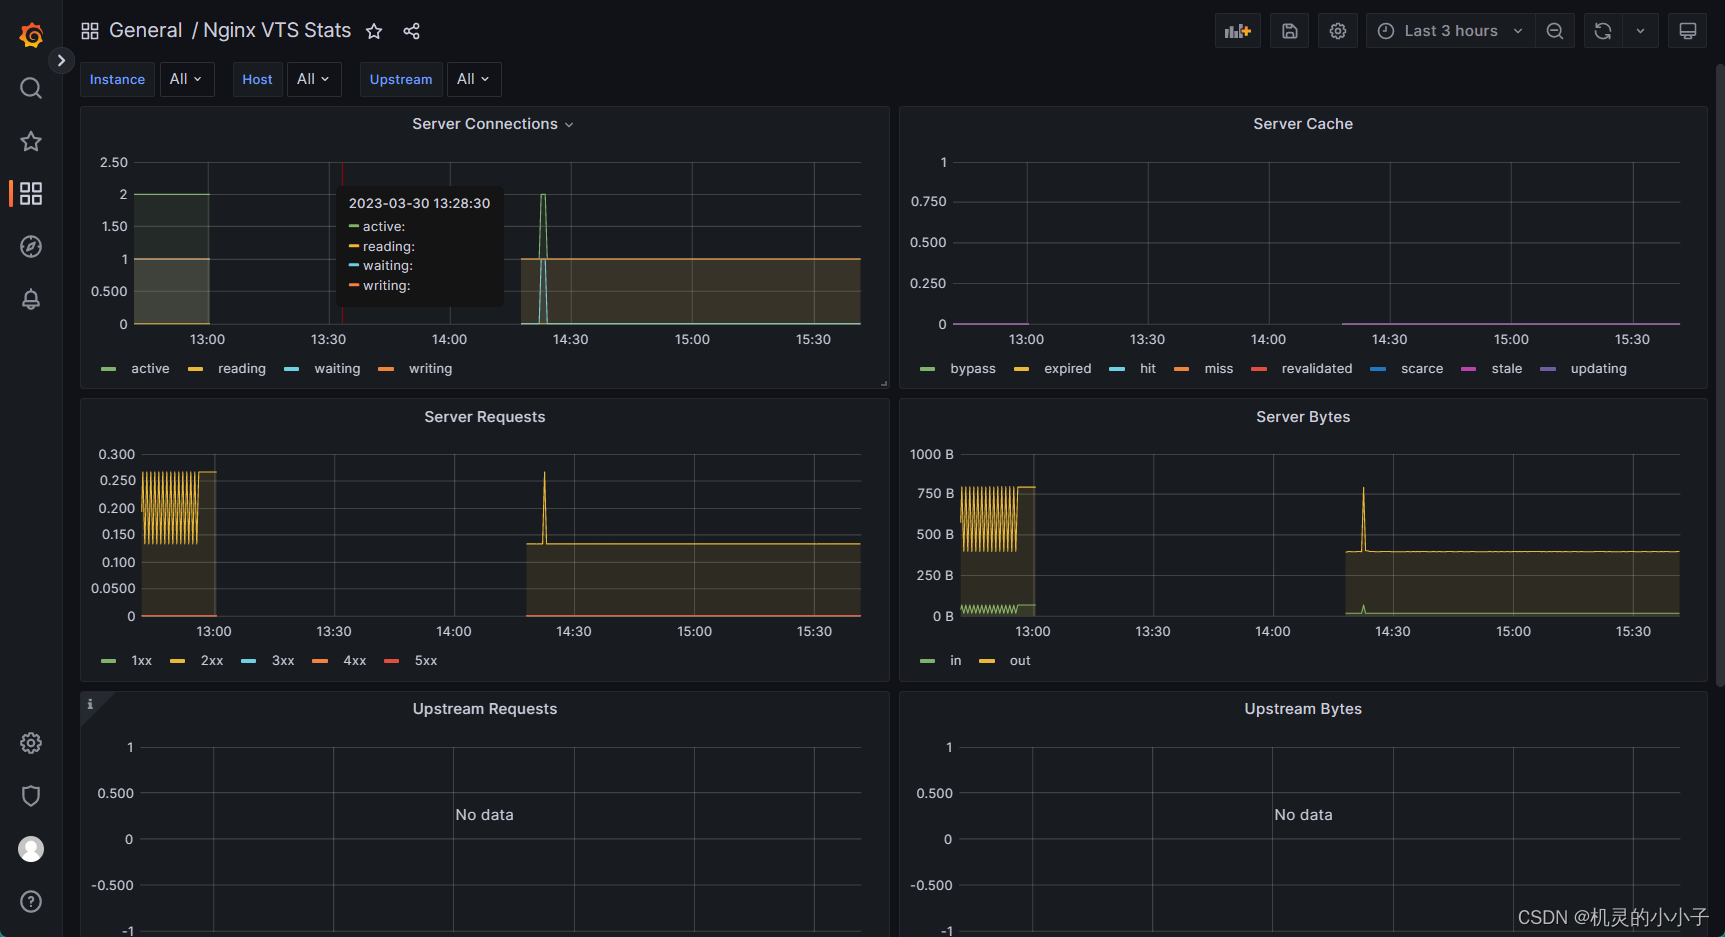Toggle the stale cache series
This screenshot has height=937, width=1725.
1507,369
